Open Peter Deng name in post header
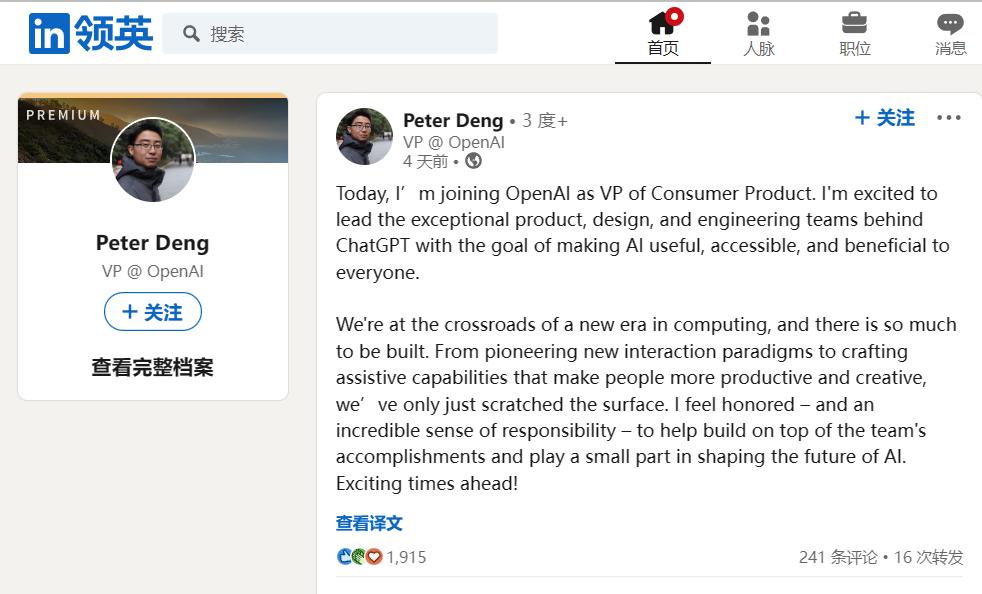 click(453, 120)
